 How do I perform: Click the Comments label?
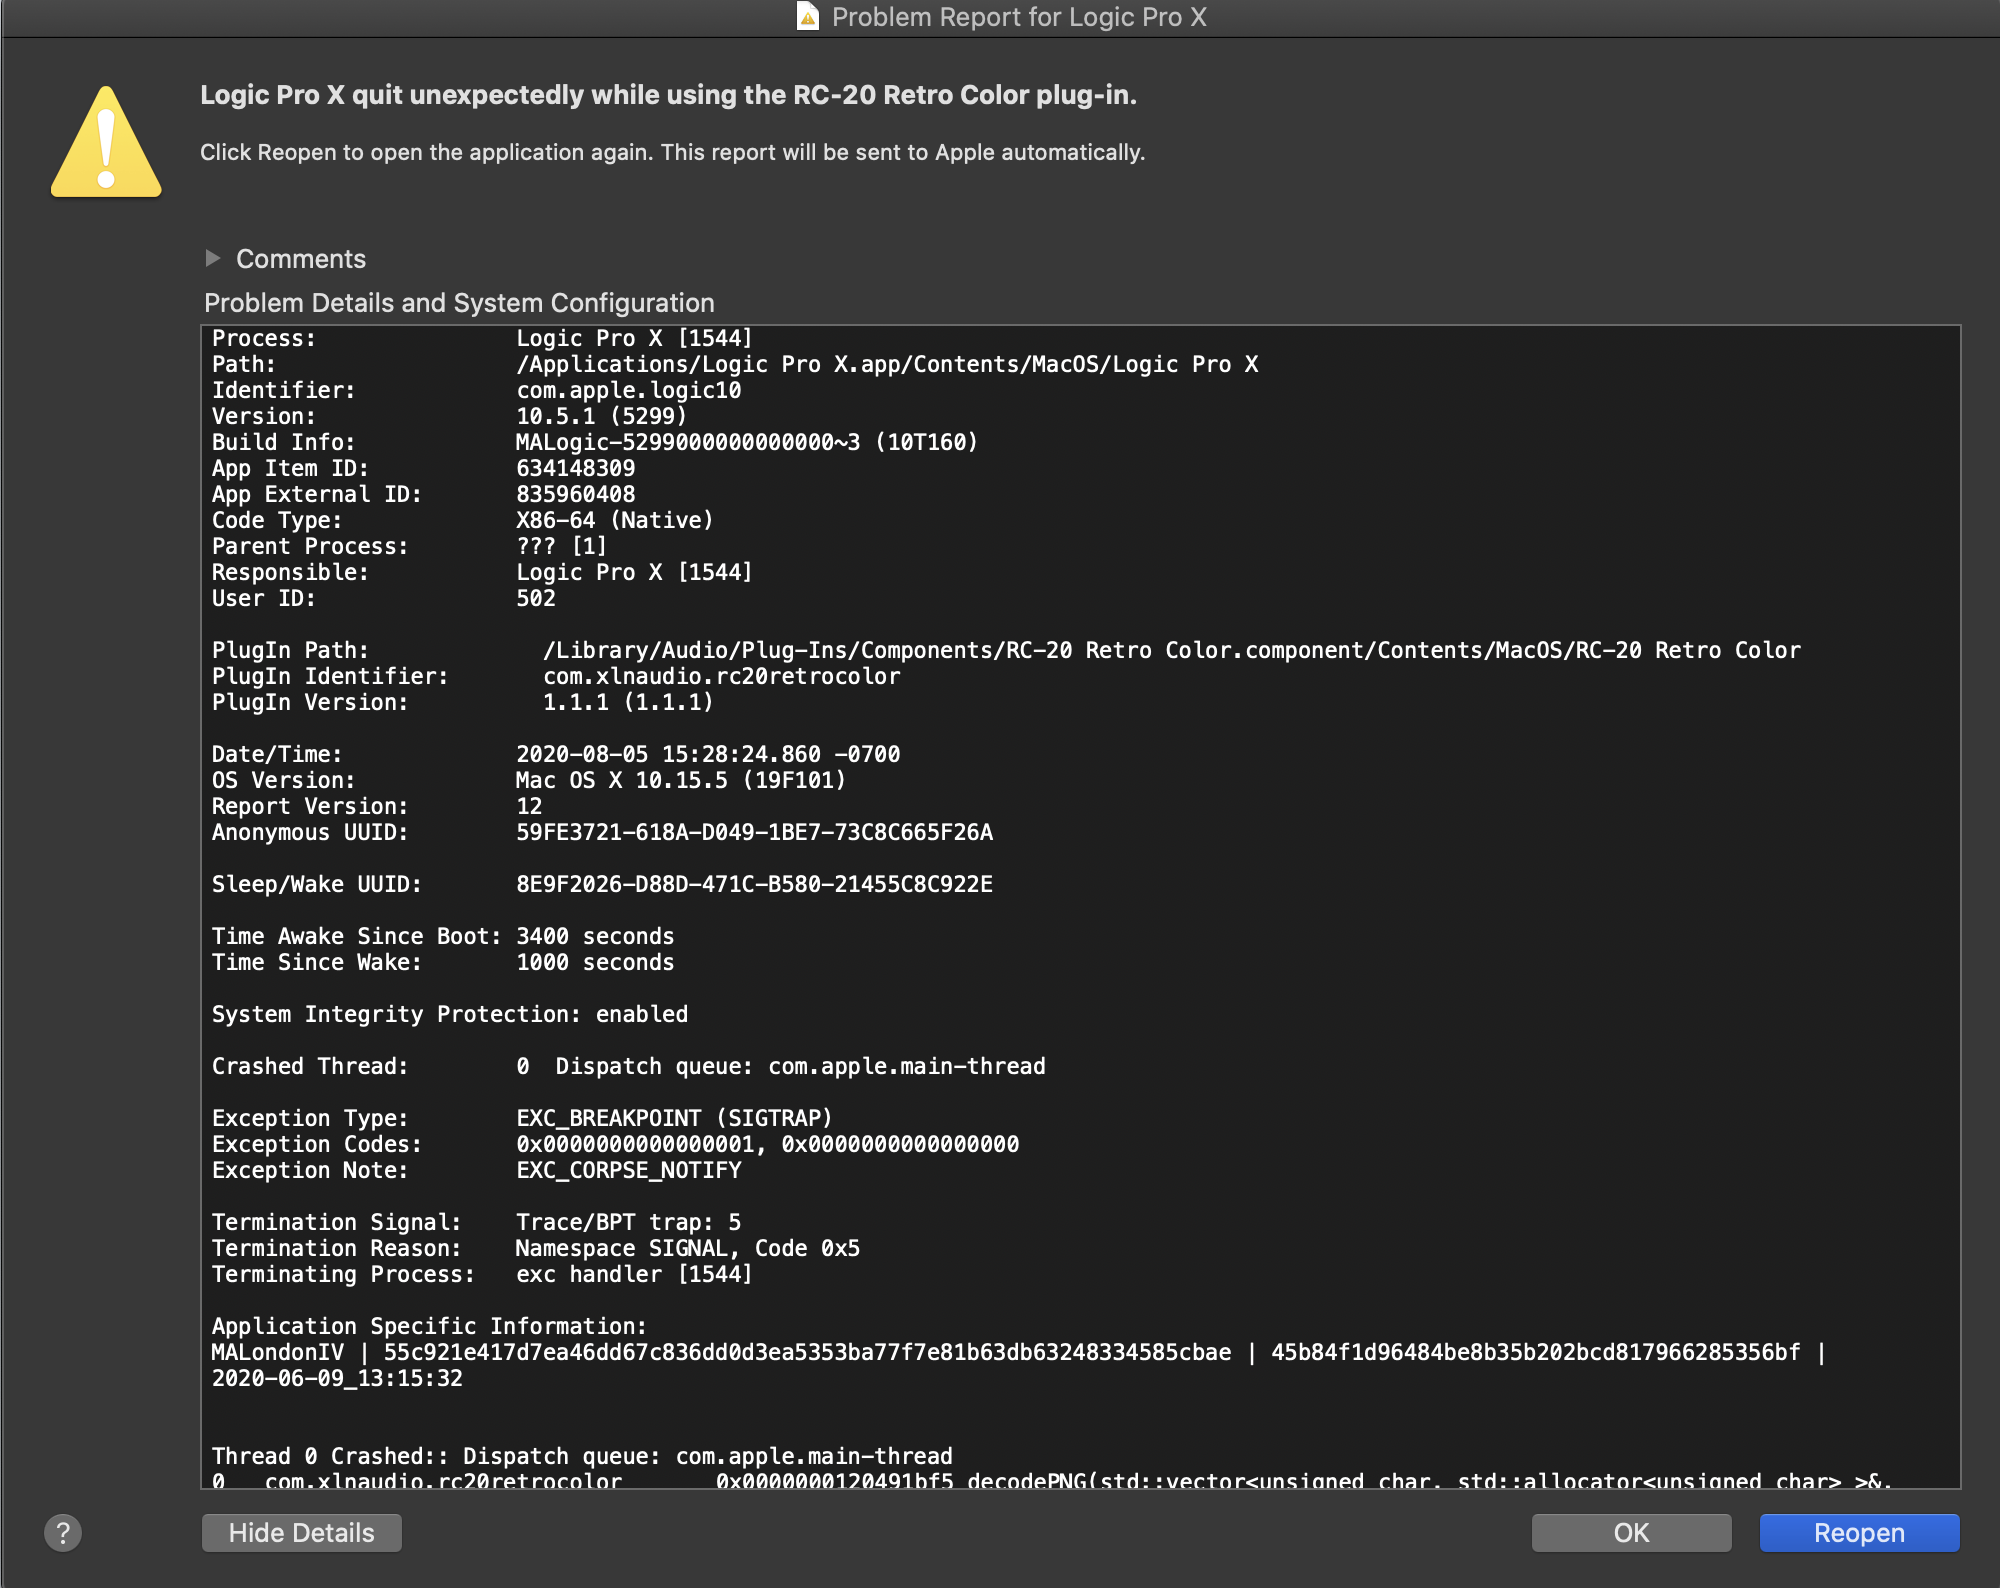click(301, 259)
